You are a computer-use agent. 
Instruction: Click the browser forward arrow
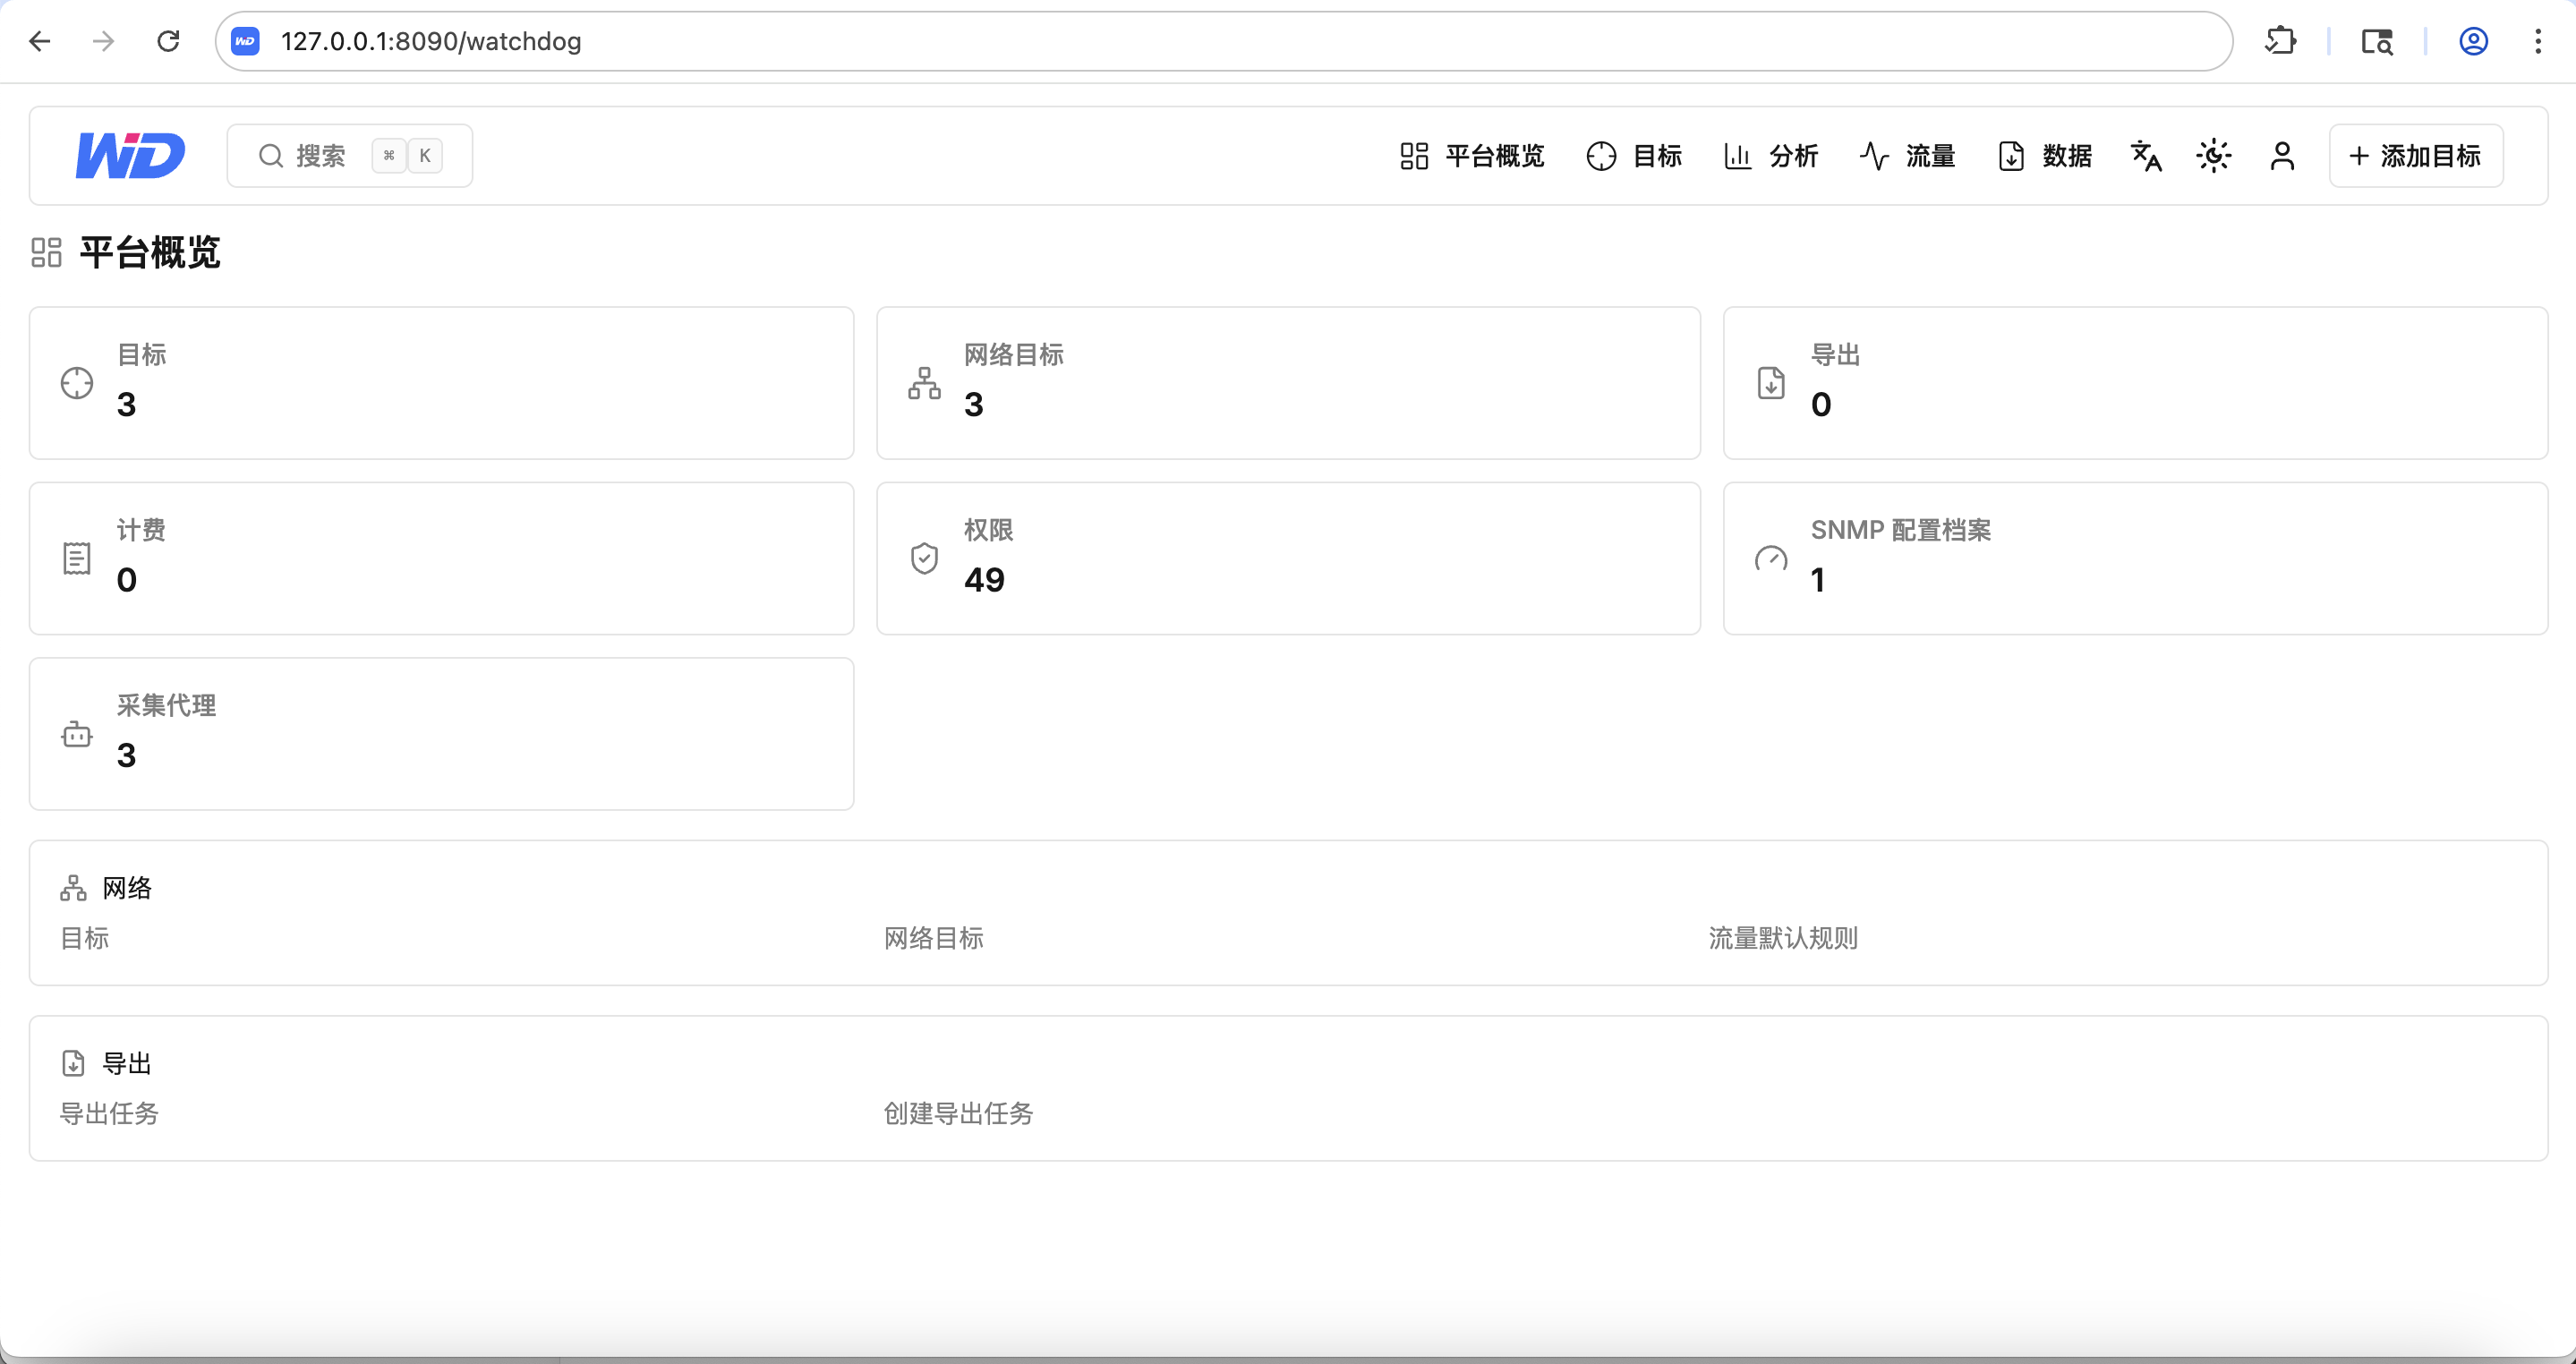point(103,41)
